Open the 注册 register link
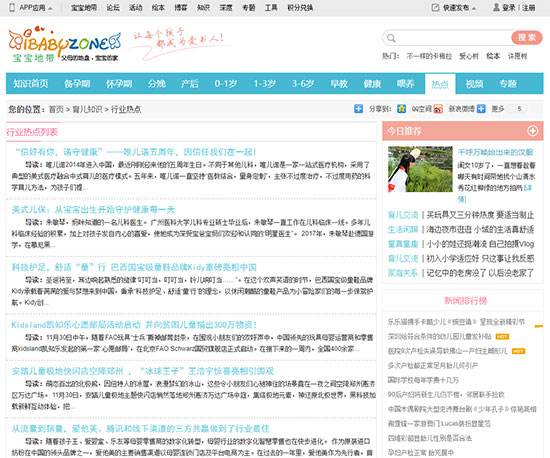Viewport: 550px width, 458px height. [x=528, y=8]
